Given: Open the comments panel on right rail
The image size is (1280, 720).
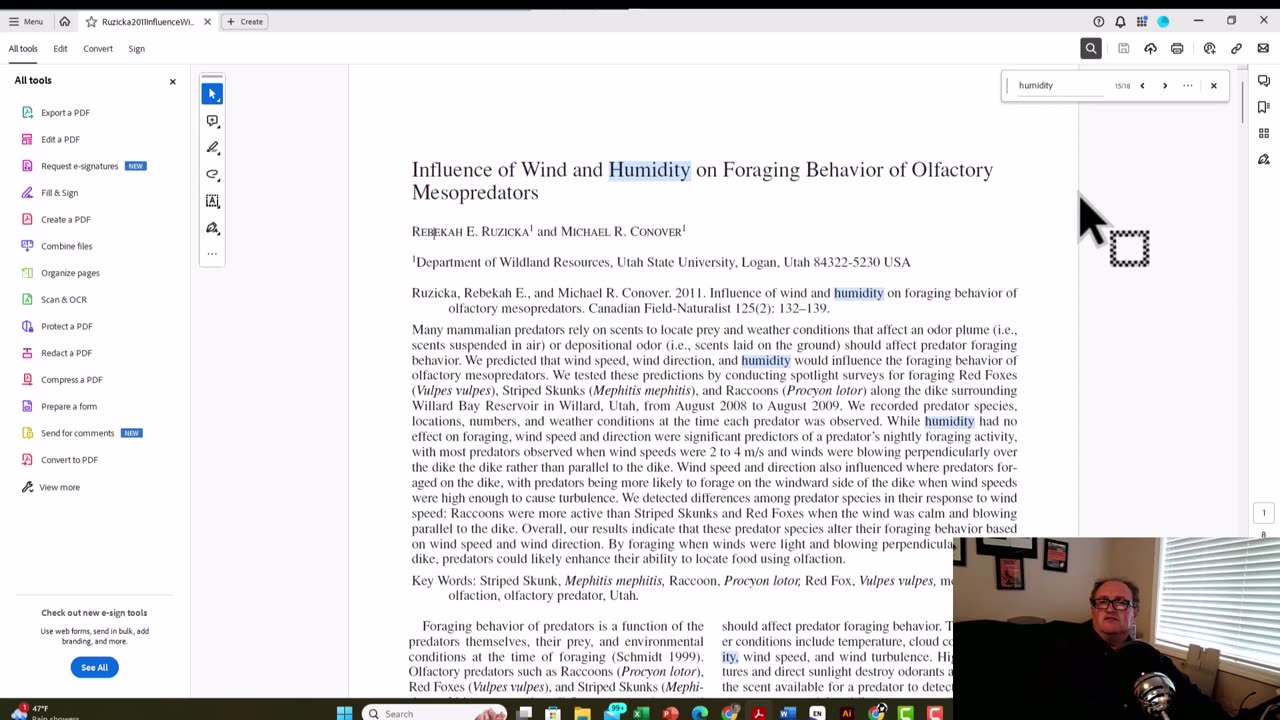Looking at the screenshot, I should point(1264,81).
